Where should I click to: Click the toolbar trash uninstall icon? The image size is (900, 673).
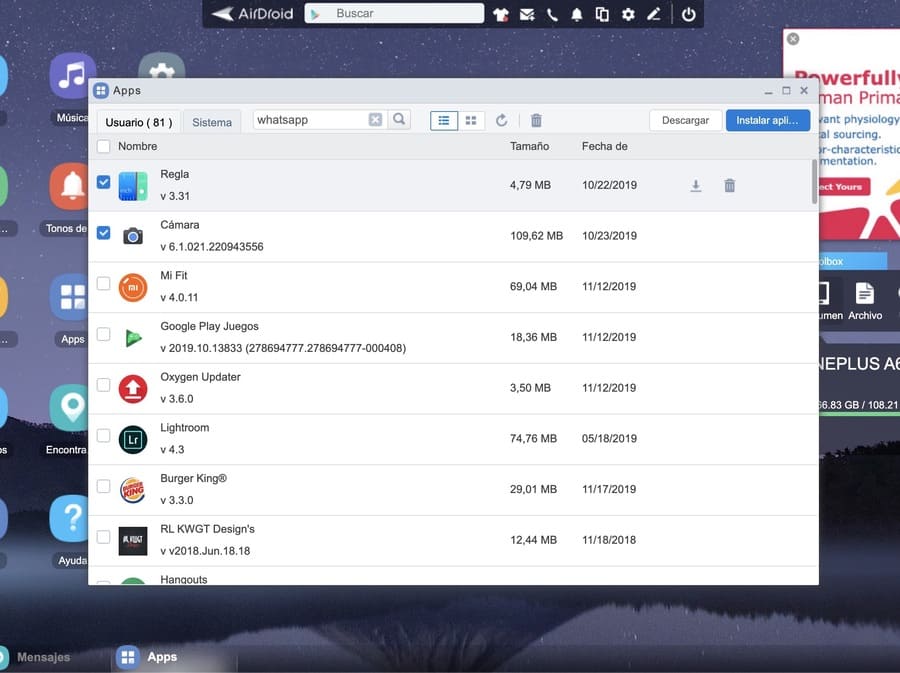(x=536, y=120)
